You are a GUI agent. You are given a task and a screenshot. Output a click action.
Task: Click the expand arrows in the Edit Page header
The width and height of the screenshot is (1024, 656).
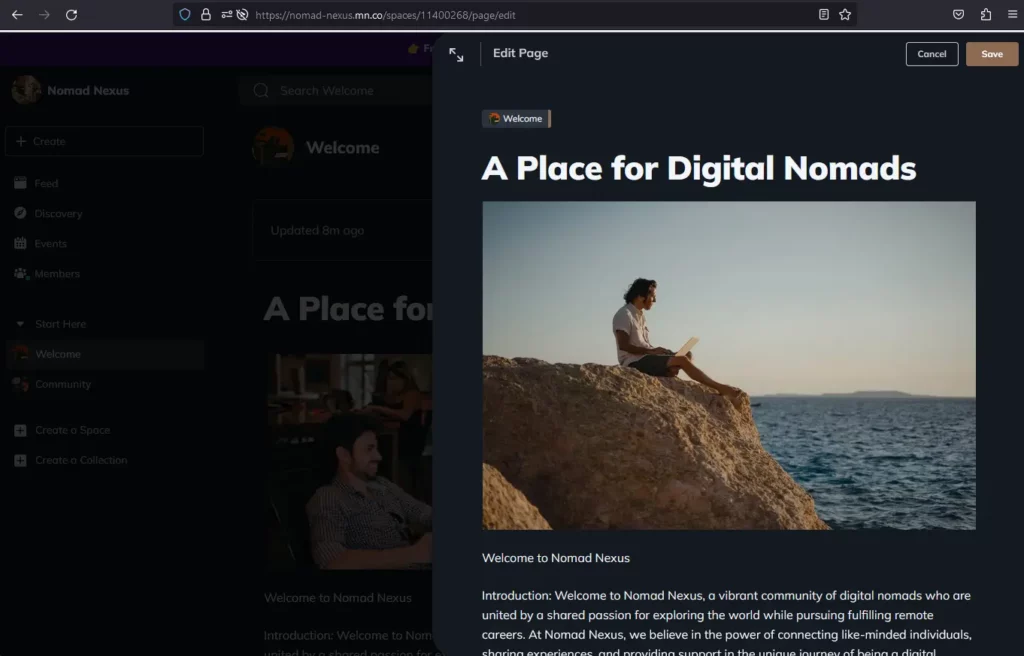coord(457,55)
